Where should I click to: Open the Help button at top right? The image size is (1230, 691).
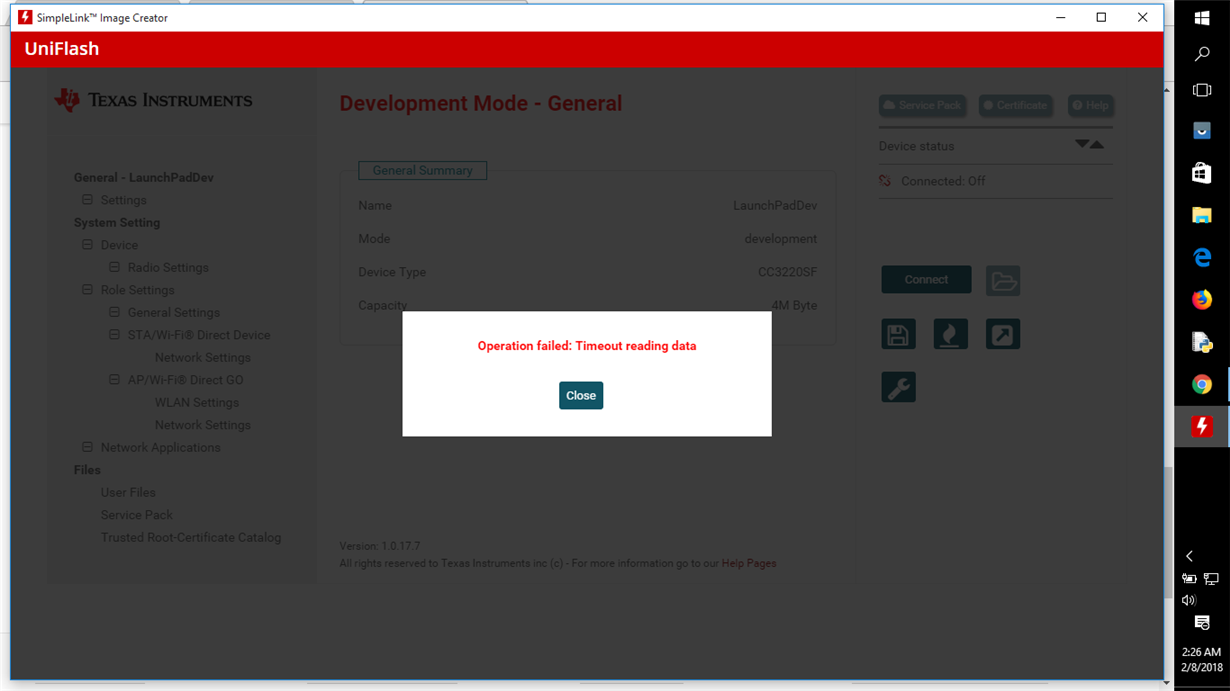click(1090, 105)
